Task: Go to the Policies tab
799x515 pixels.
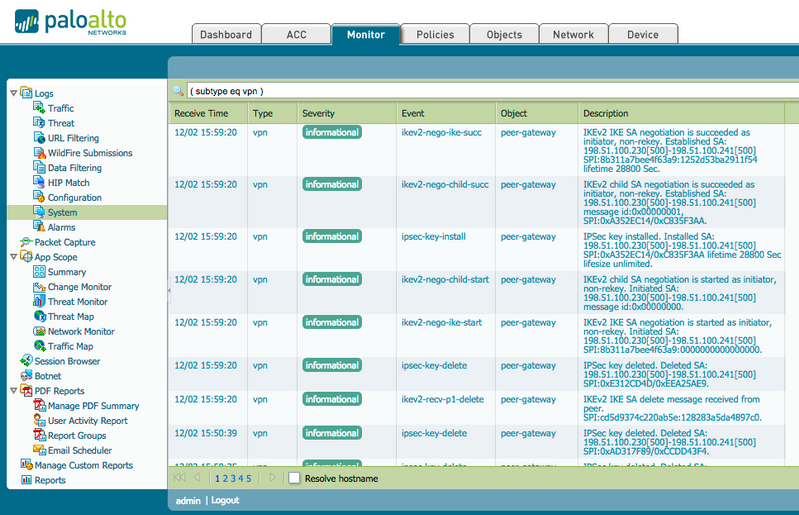Action: tap(435, 34)
